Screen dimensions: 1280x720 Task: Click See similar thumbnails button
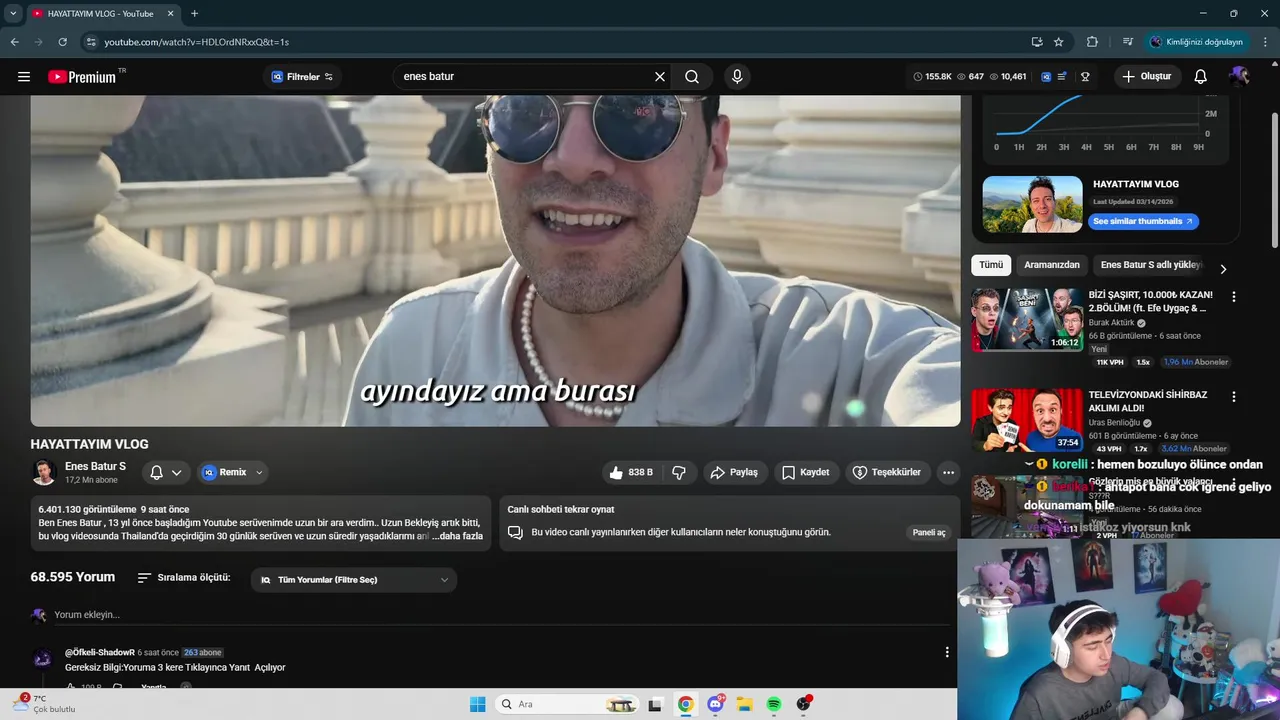pyautogui.click(x=1143, y=221)
